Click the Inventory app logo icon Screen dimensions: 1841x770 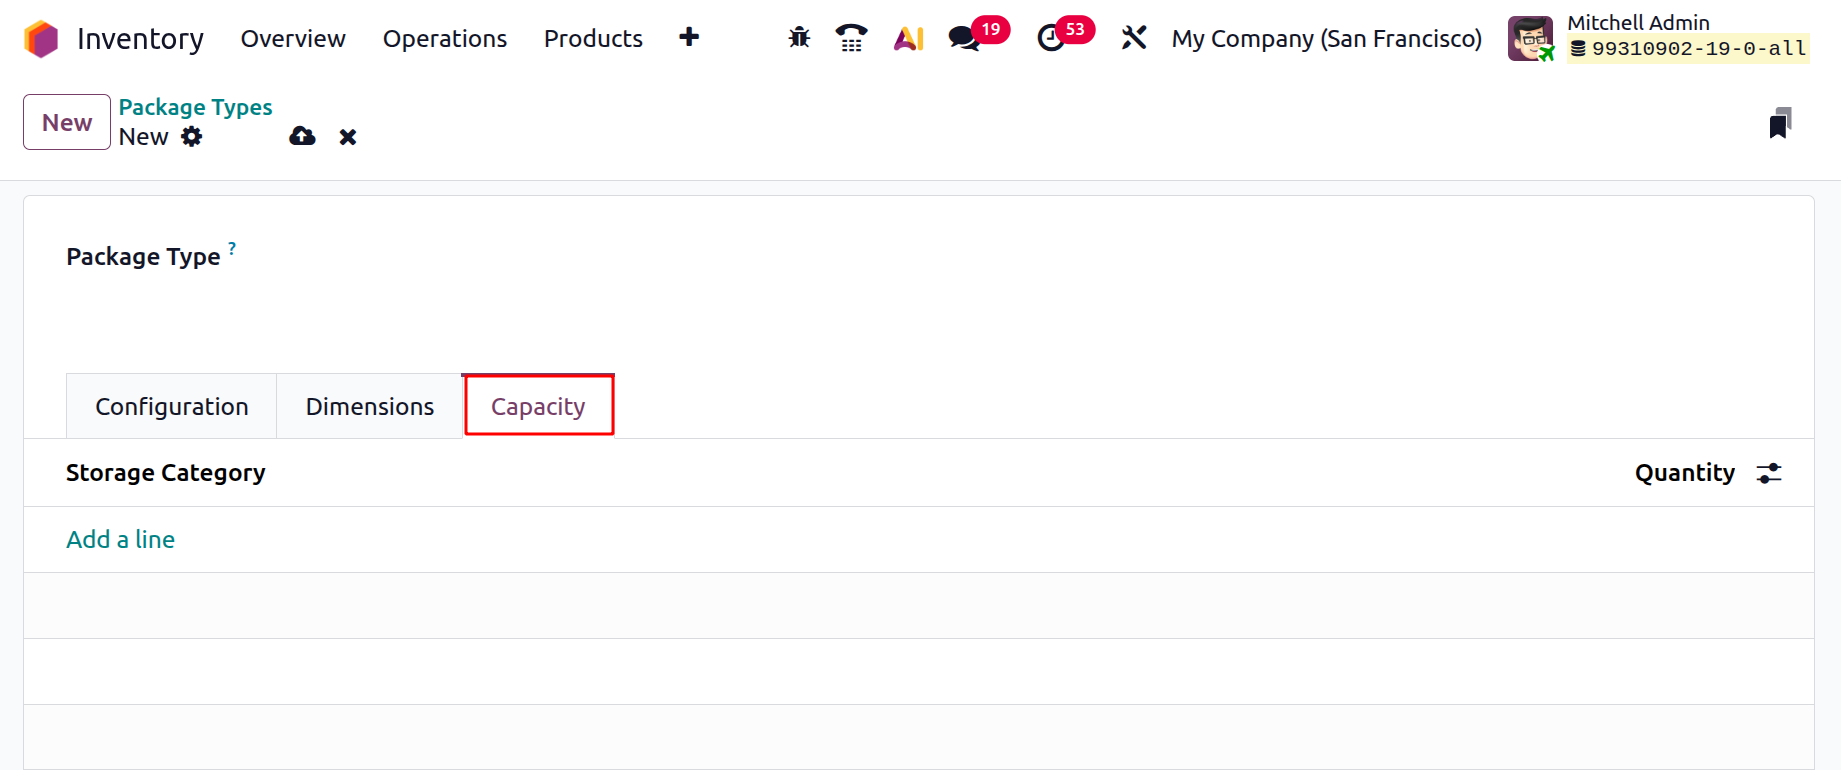[41, 39]
